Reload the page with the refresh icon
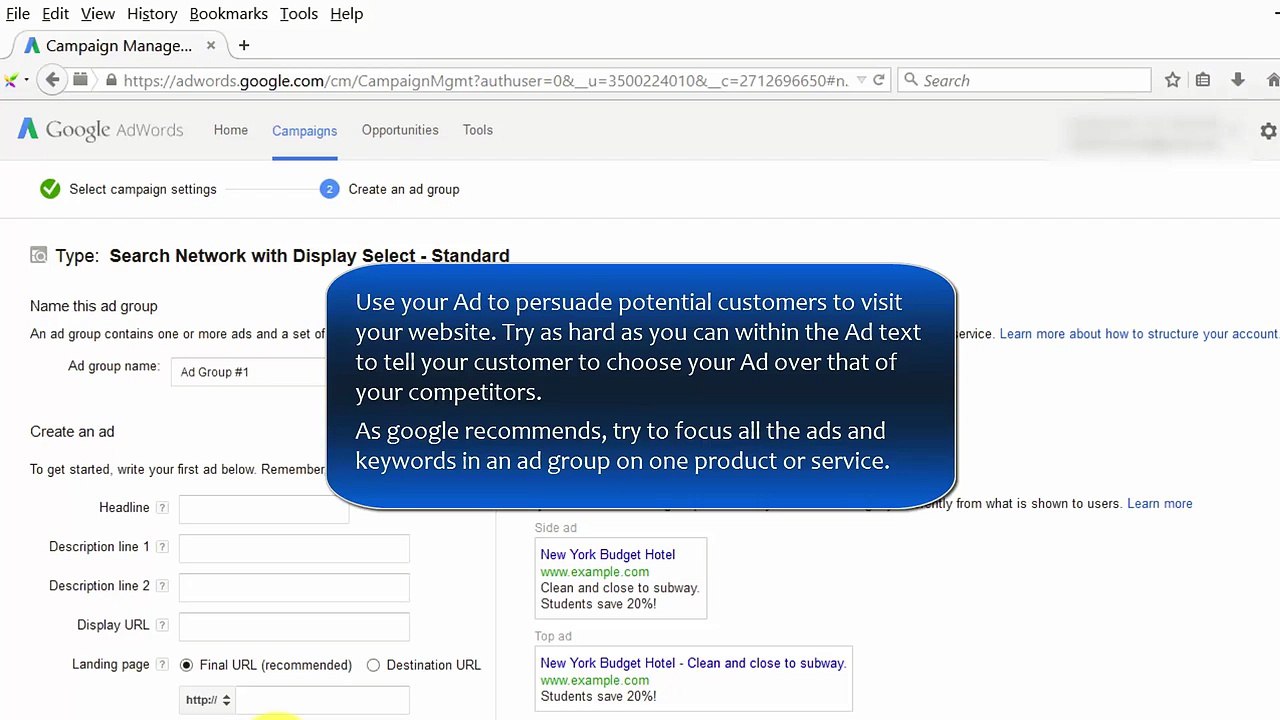This screenshot has width=1280, height=720. (x=879, y=80)
